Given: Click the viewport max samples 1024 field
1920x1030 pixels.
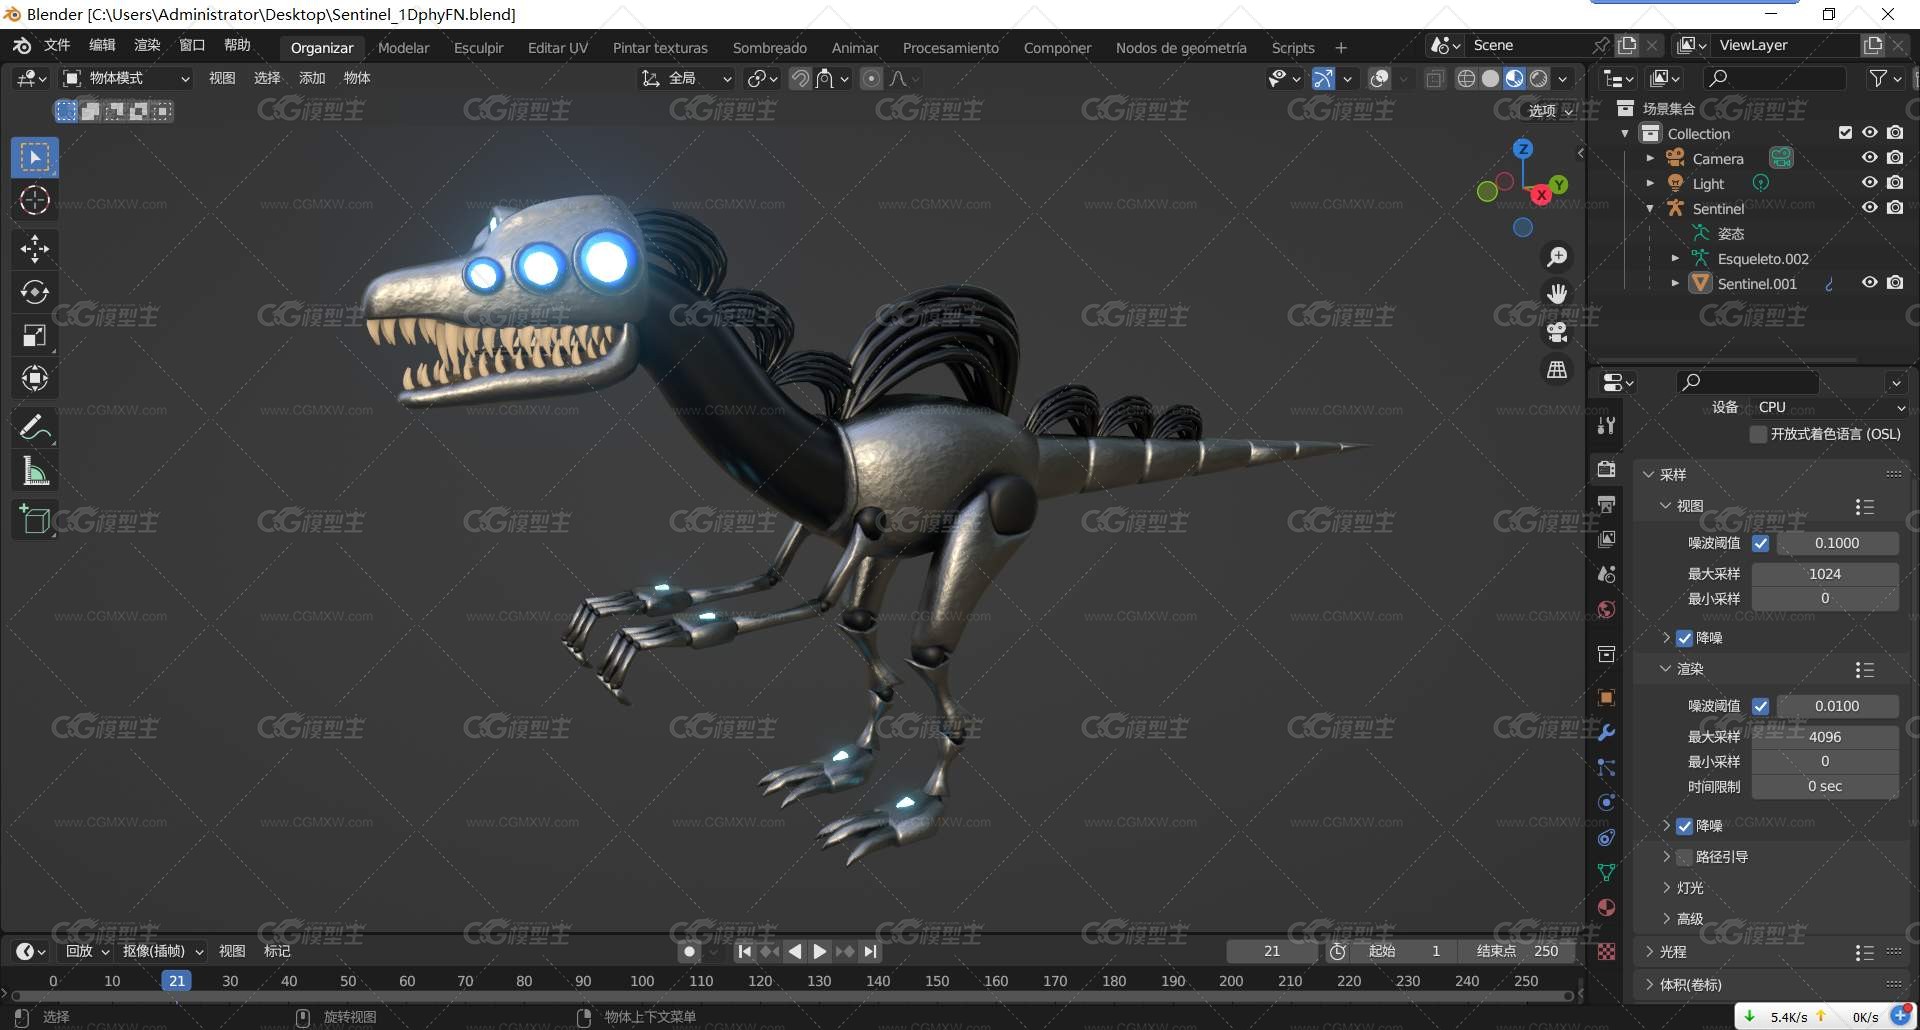Looking at the screenshot, I should (1825, 574).
